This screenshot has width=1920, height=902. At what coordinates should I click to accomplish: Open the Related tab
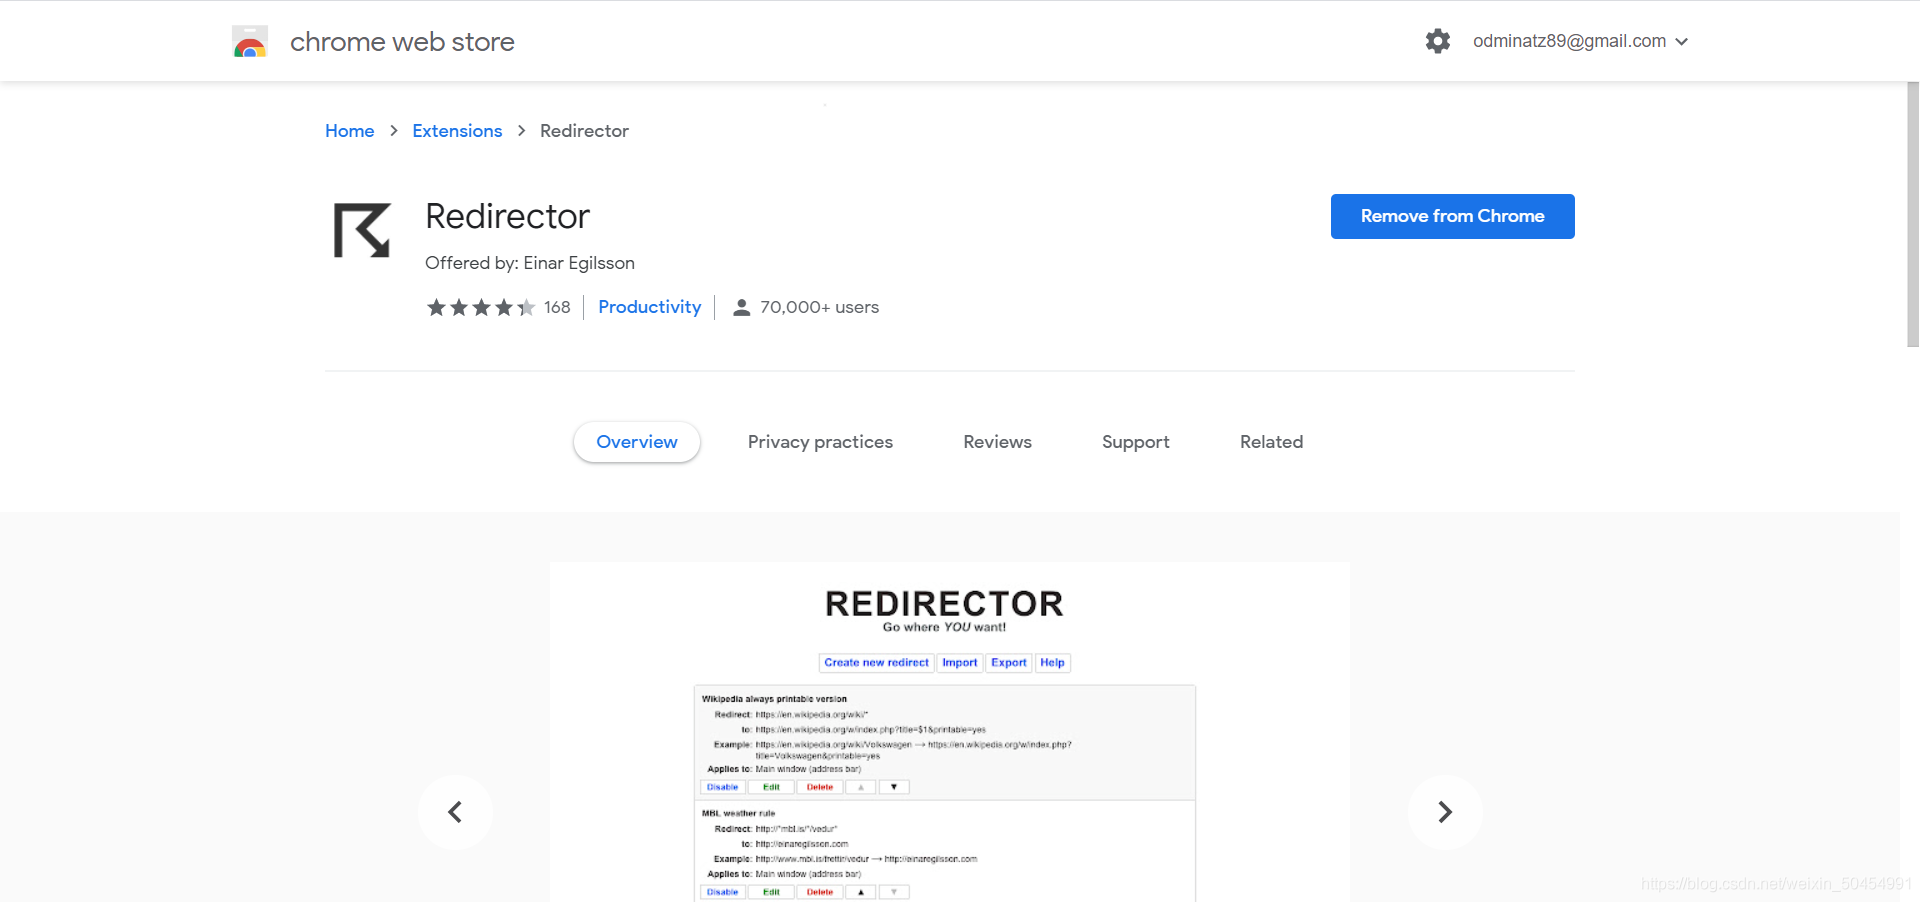1271,442
